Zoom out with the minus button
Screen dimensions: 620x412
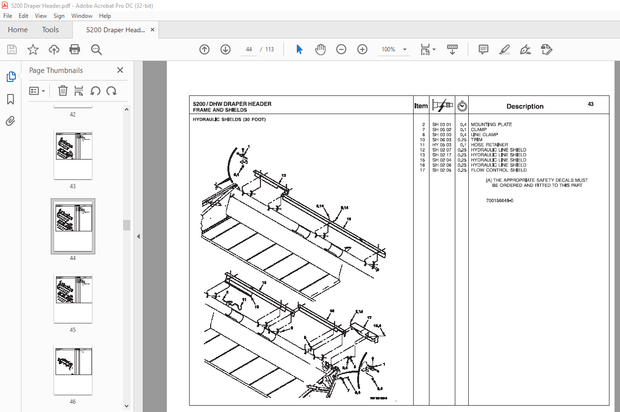click(341, 49)
